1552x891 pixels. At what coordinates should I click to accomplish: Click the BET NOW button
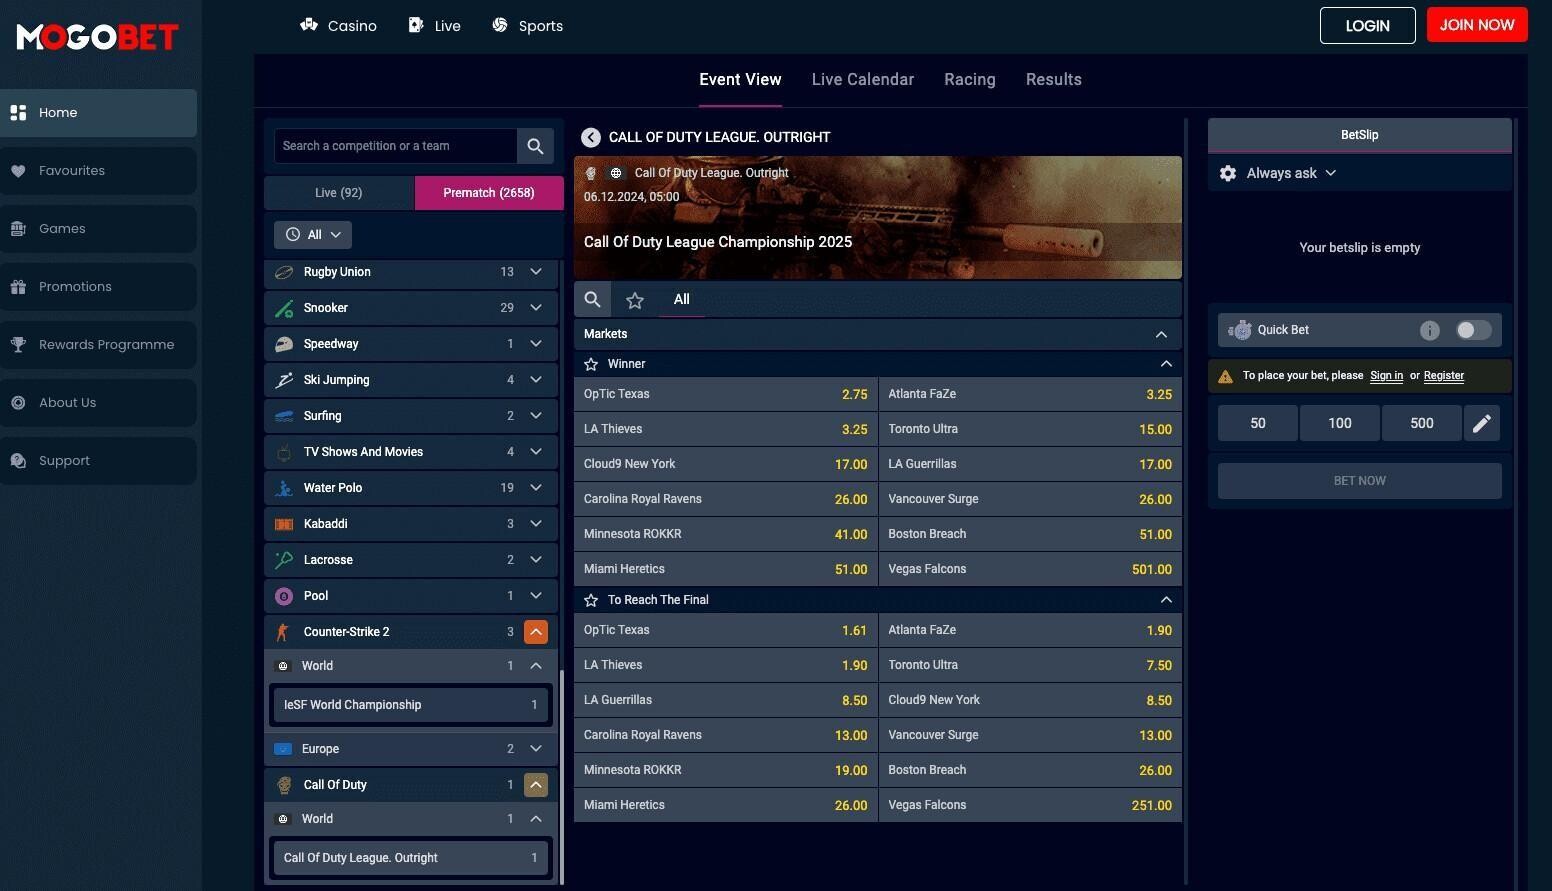[x=1360, y=481]
